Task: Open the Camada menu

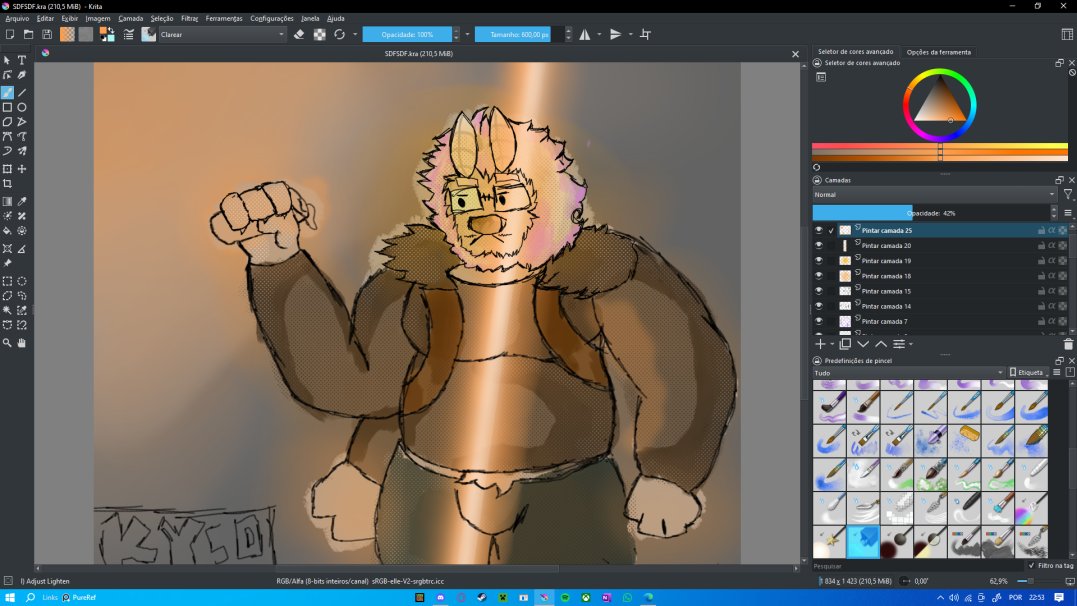Action: tap(131, 19)
